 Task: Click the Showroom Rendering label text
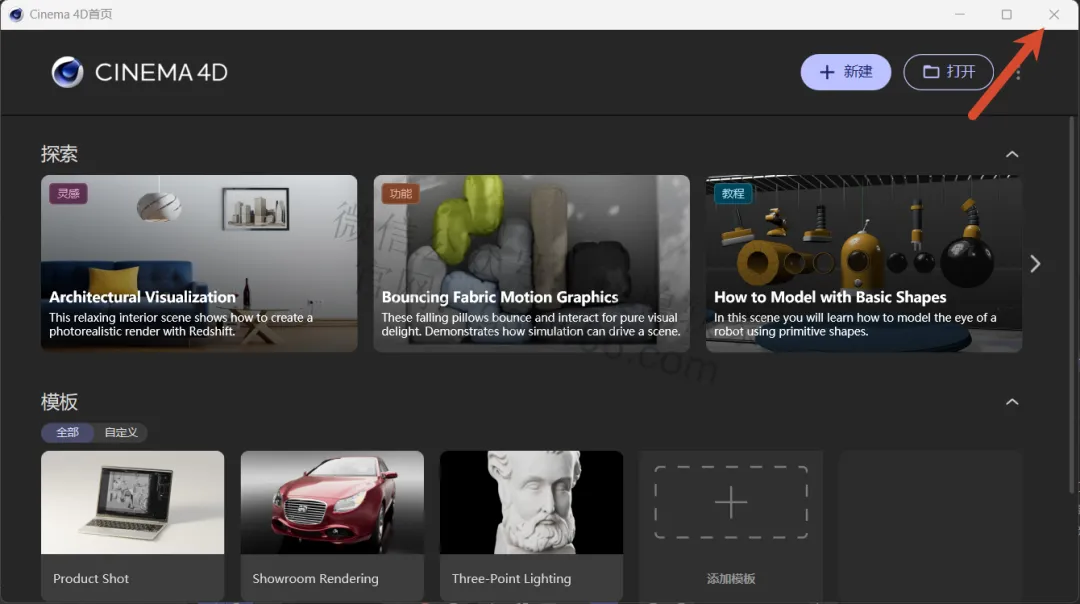pos(315,579)
